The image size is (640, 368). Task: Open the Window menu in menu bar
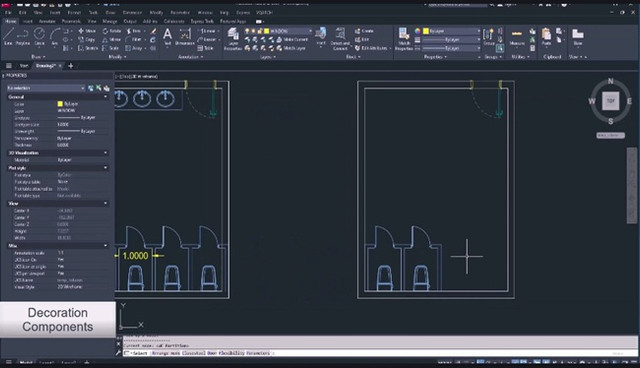(205, 13)
